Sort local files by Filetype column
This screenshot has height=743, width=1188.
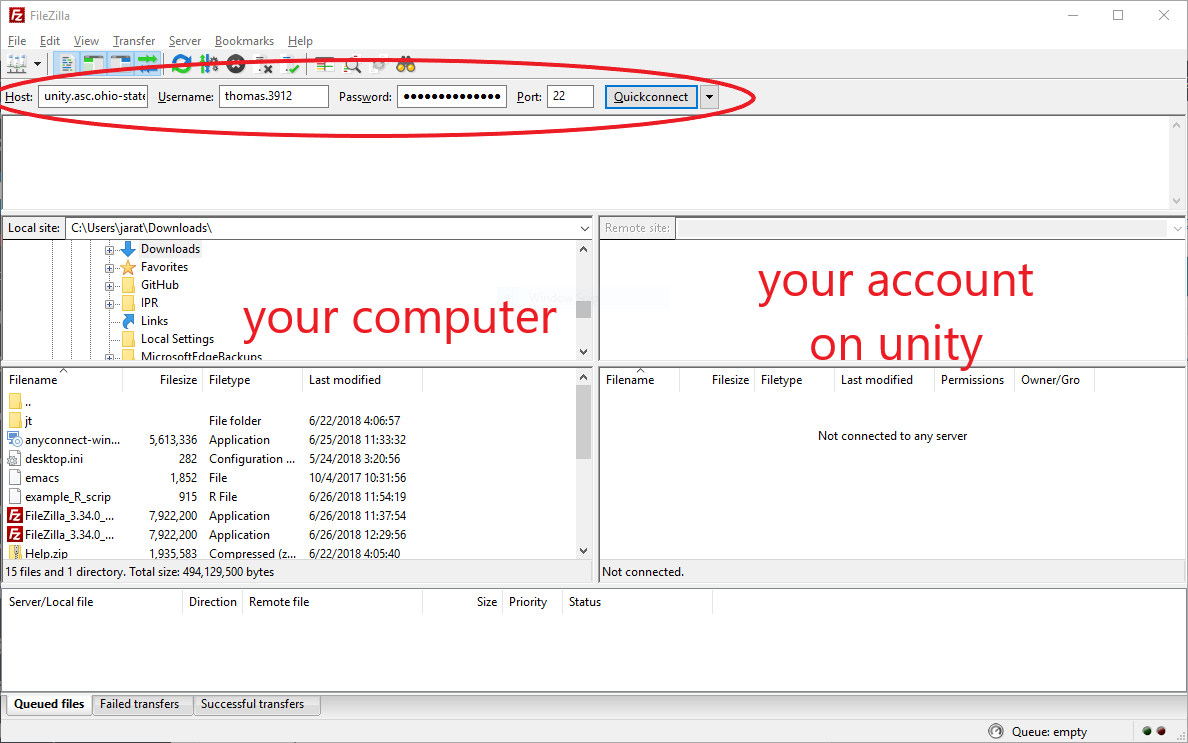click(x=253, y=380)
